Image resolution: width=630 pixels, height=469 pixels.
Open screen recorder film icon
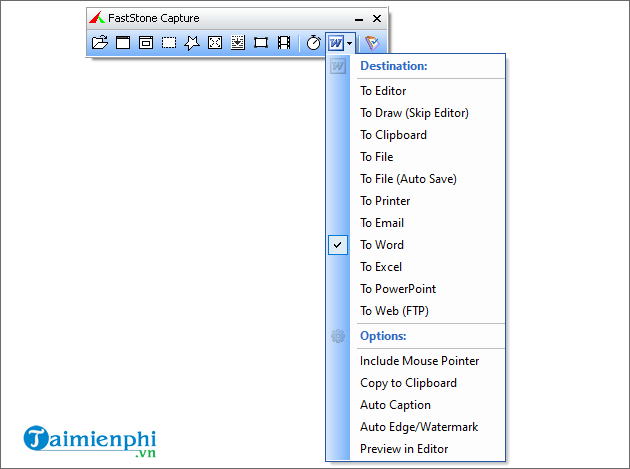(x=284, y=42)
